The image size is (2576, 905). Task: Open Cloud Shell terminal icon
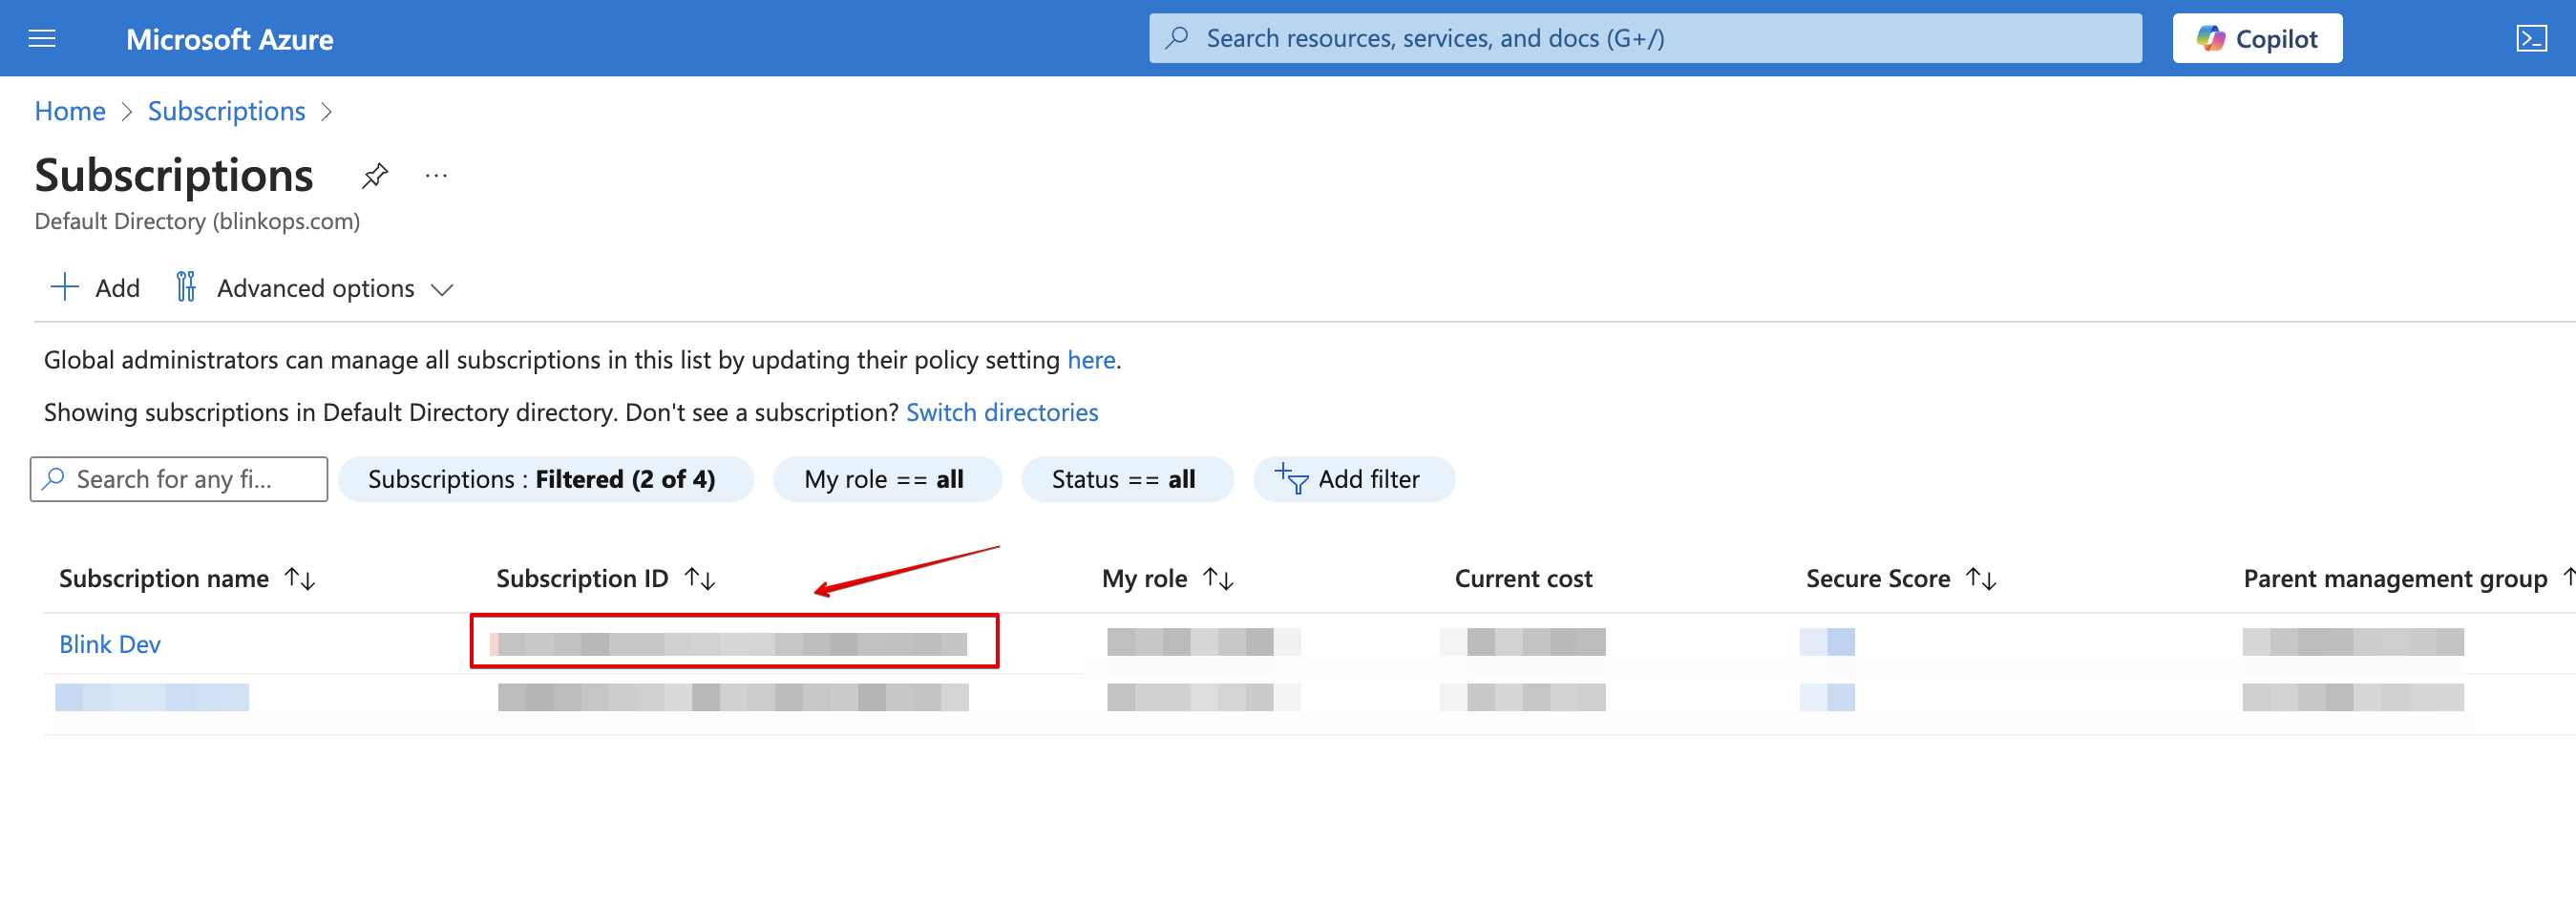pyautogui.click(x=2531, y=39)
